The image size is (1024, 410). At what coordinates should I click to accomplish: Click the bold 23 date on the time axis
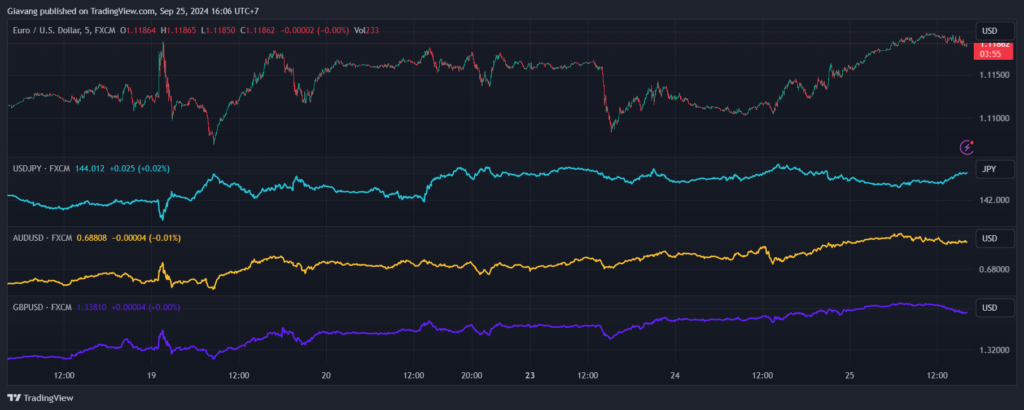tap(530, 376)
